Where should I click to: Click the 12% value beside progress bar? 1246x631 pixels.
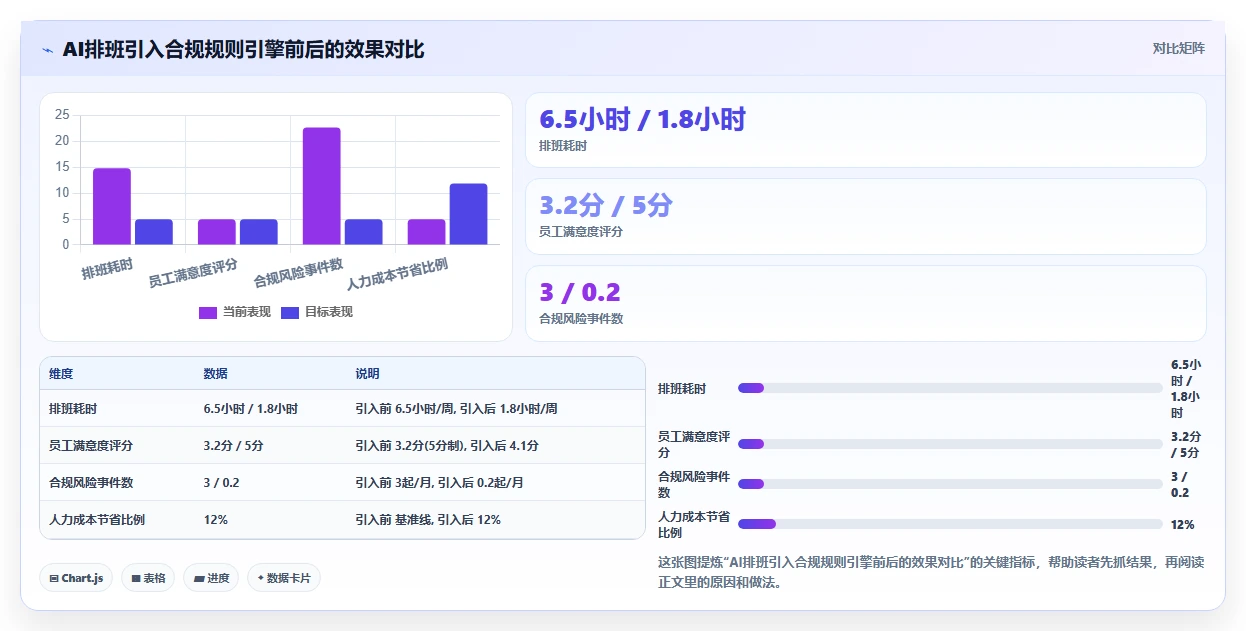click(1183, 525)
